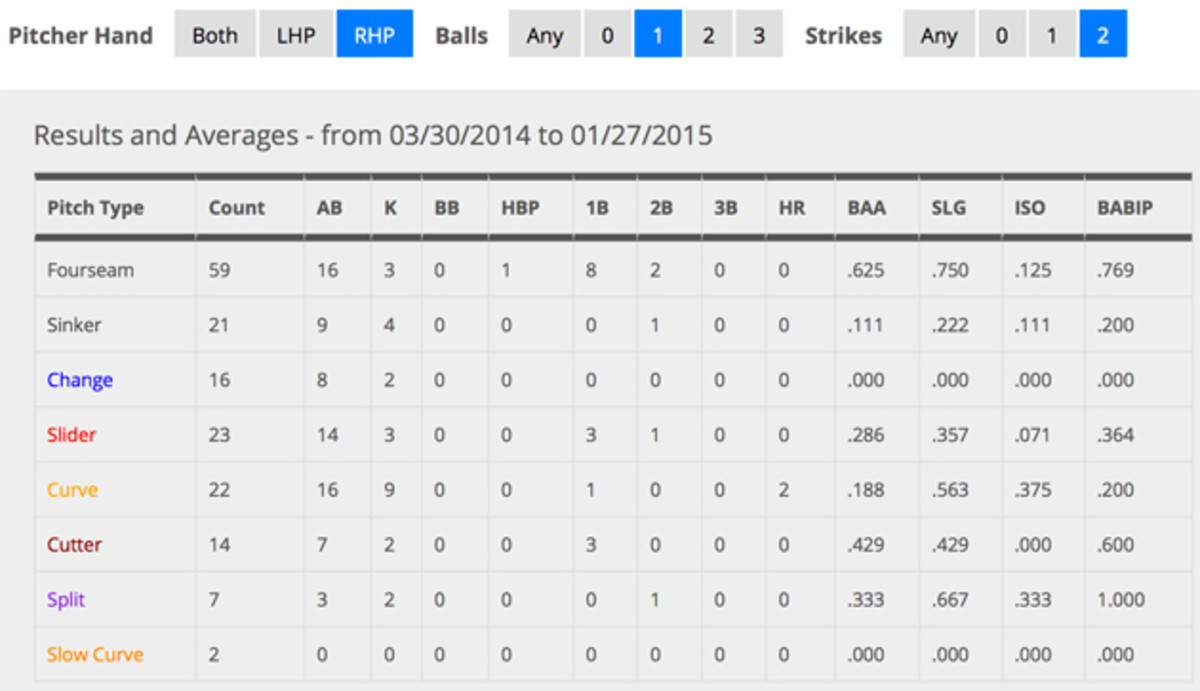The image size is (1200, 691).
Task: Choose 1 strike in Strikes filter
Action: point(1051,34)
